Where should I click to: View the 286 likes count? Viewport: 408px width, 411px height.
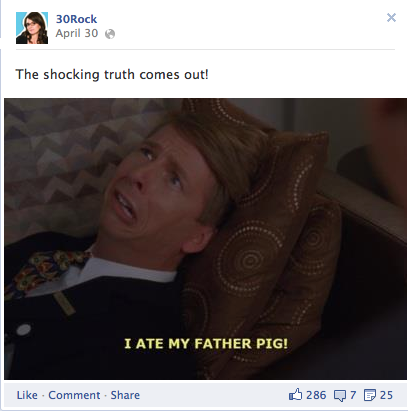pyautogui.click(x=316, y=395)
